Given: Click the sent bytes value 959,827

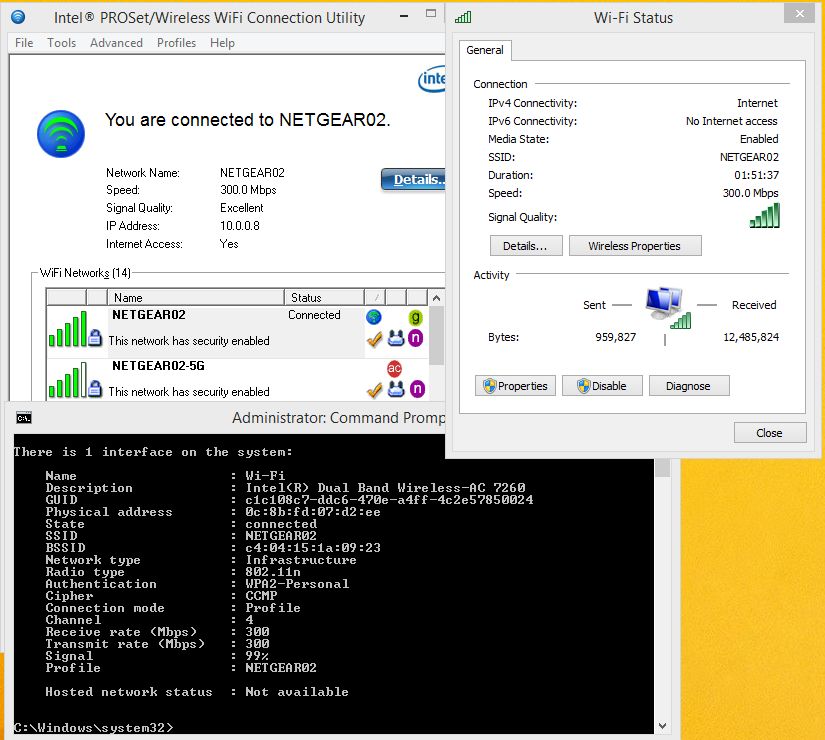Looking at the screenshot, I should click(616, 337).
